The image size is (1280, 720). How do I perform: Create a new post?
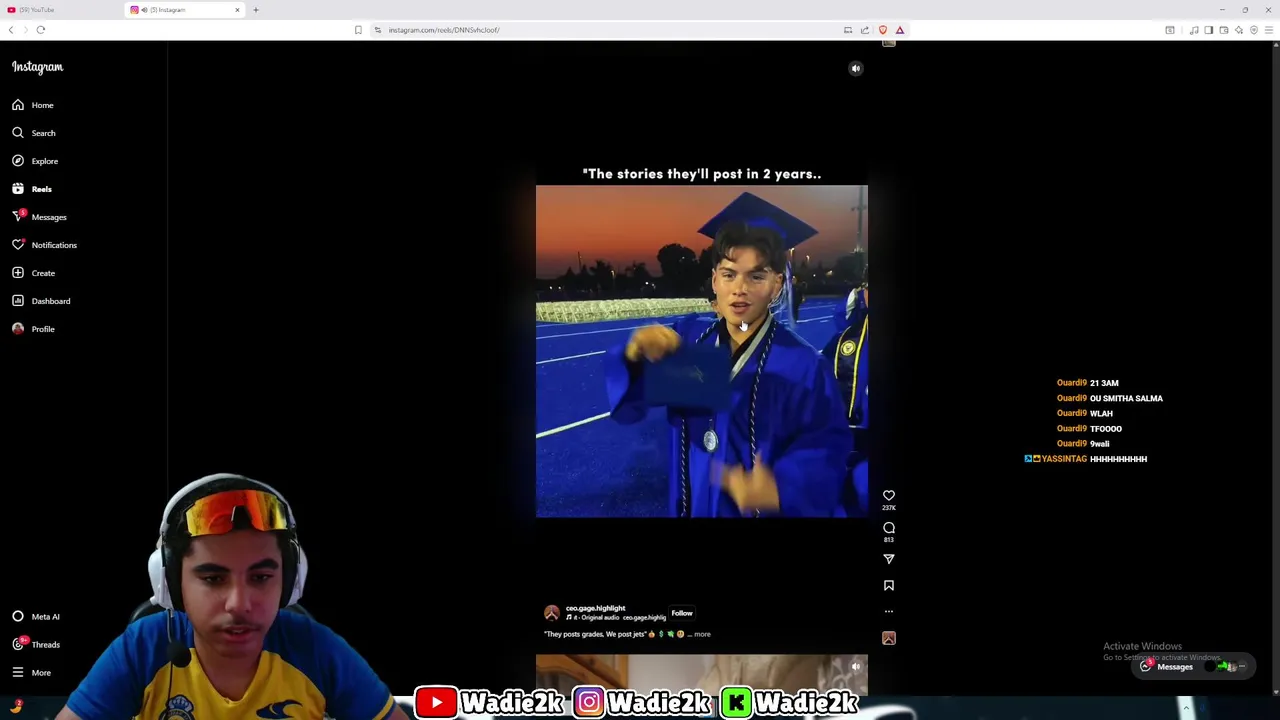(x=33, y=273)
